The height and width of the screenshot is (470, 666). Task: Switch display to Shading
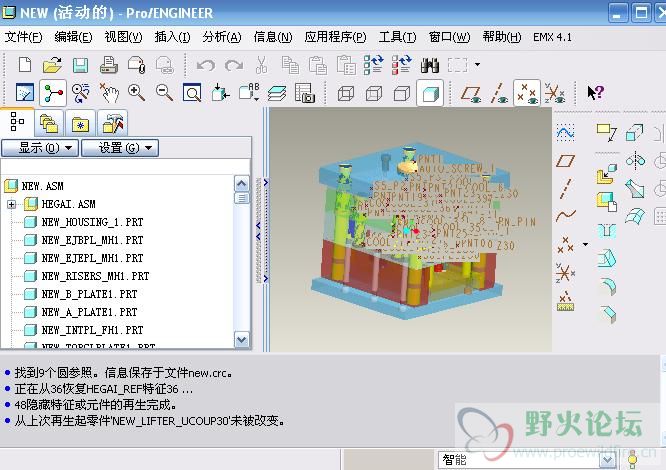tap(430, 93)
